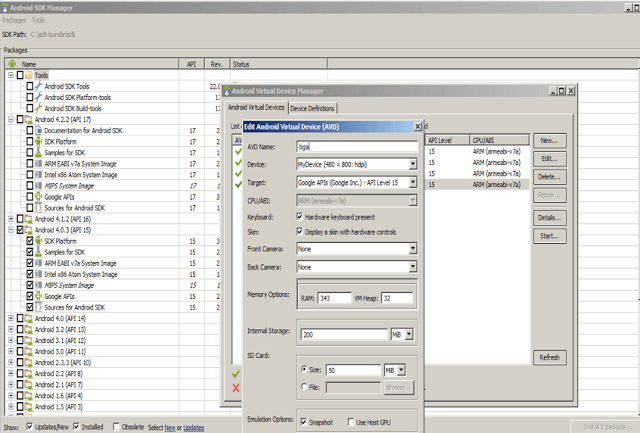Open the SD Card size MiB unit dropdown
The width and height of the screenshot is (640, 433).
[401, 370]
